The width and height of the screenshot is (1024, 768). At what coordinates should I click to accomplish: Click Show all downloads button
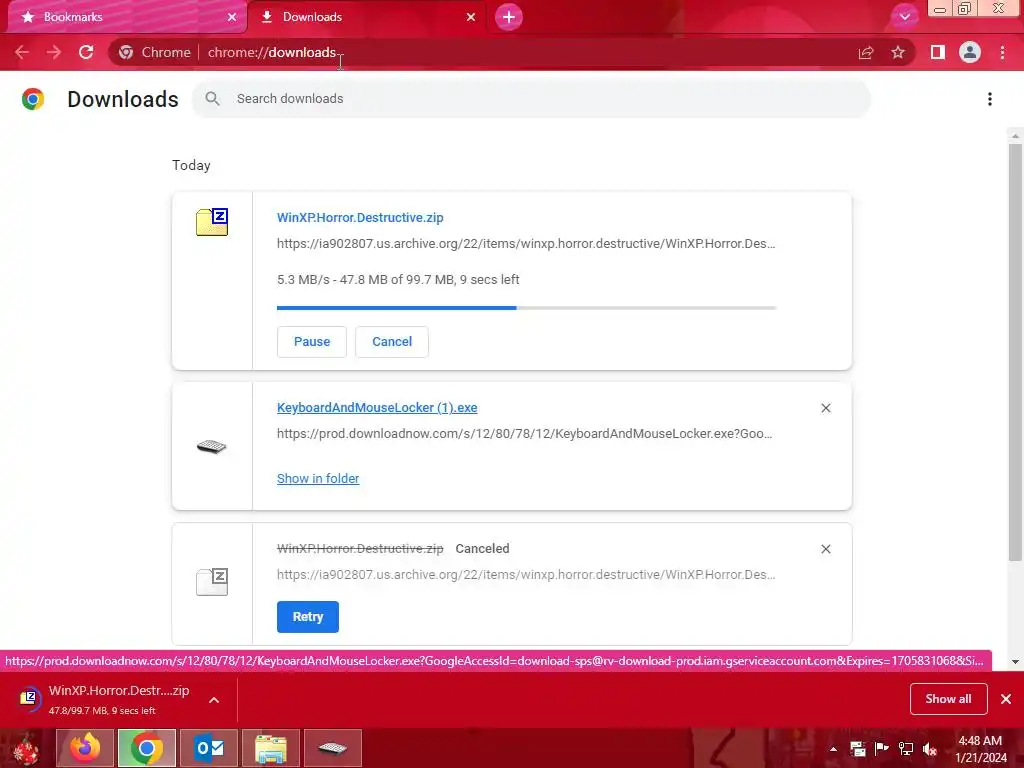(x=948, y=699)
